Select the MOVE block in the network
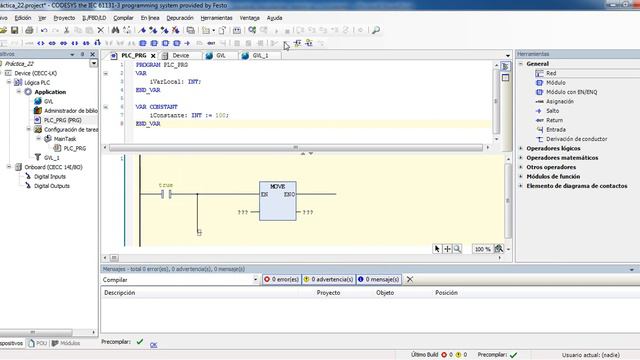 [278, 201]
